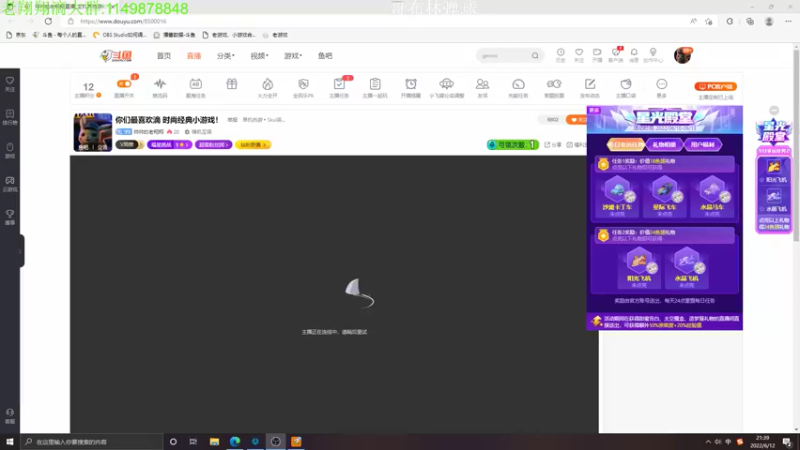The image size is (800, 450).
Task: Go to the 首页 home tab
Action: click(x=164, y=56)
